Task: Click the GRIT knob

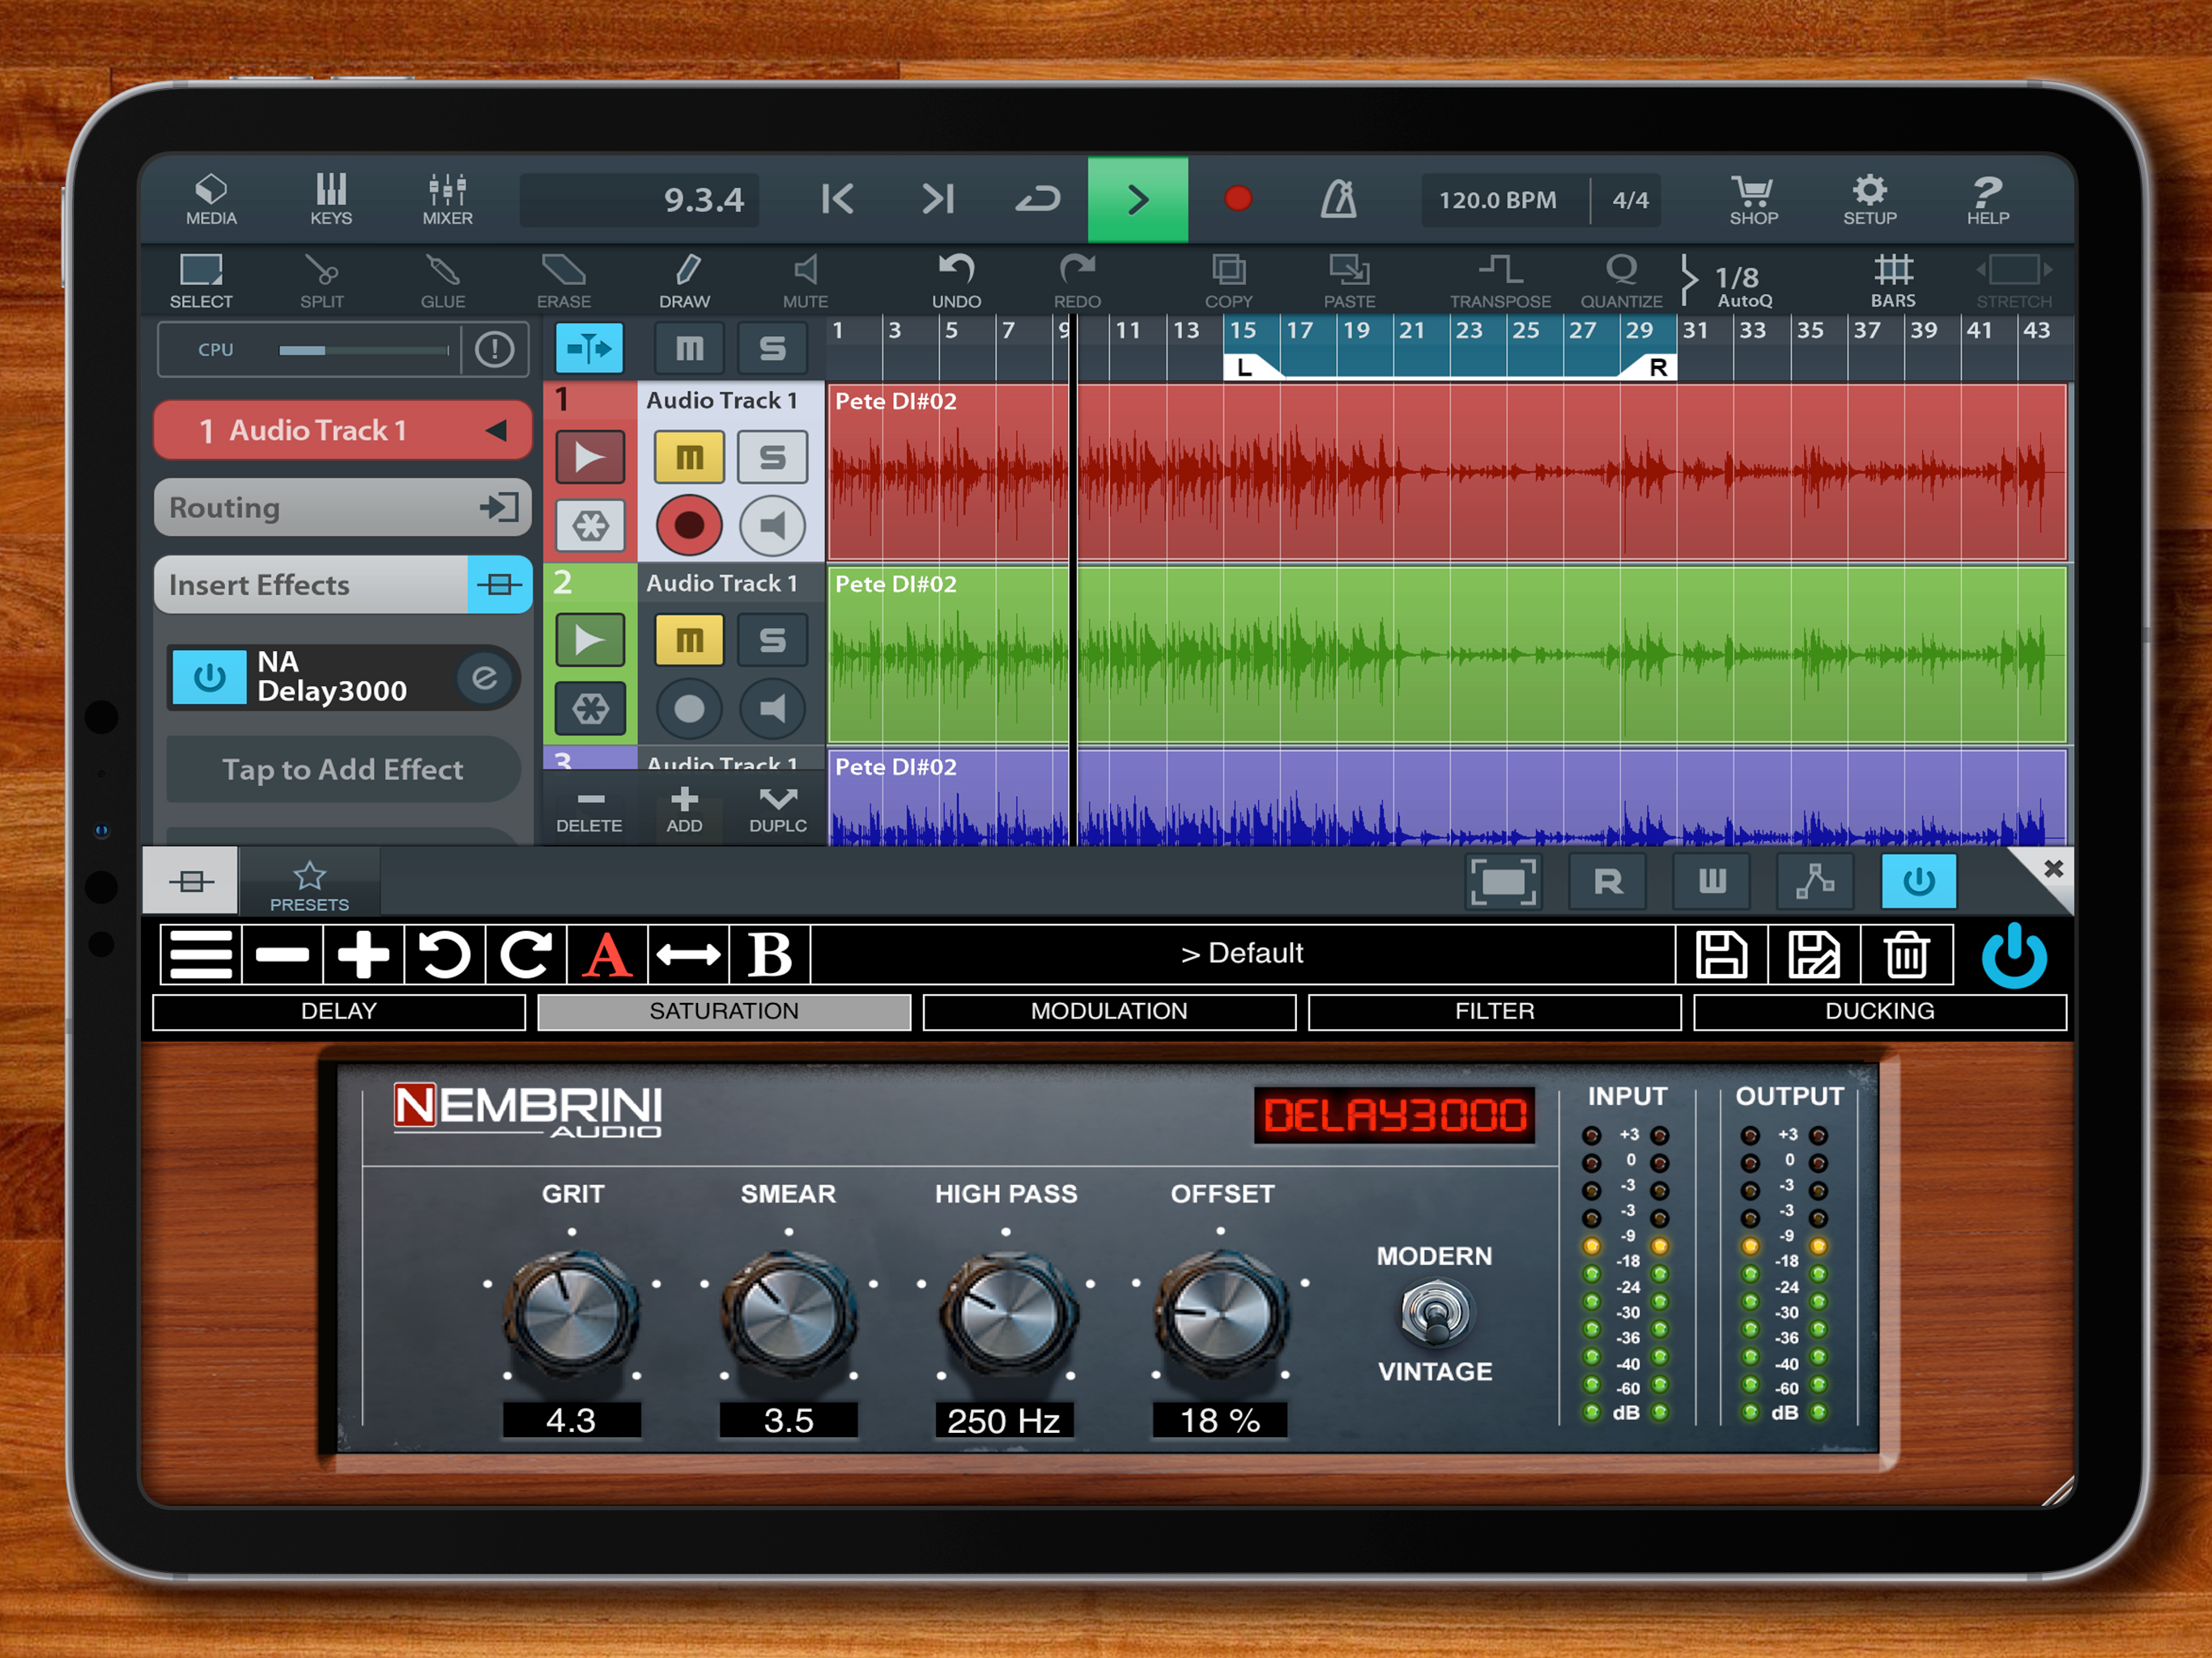Action: 572,1315
